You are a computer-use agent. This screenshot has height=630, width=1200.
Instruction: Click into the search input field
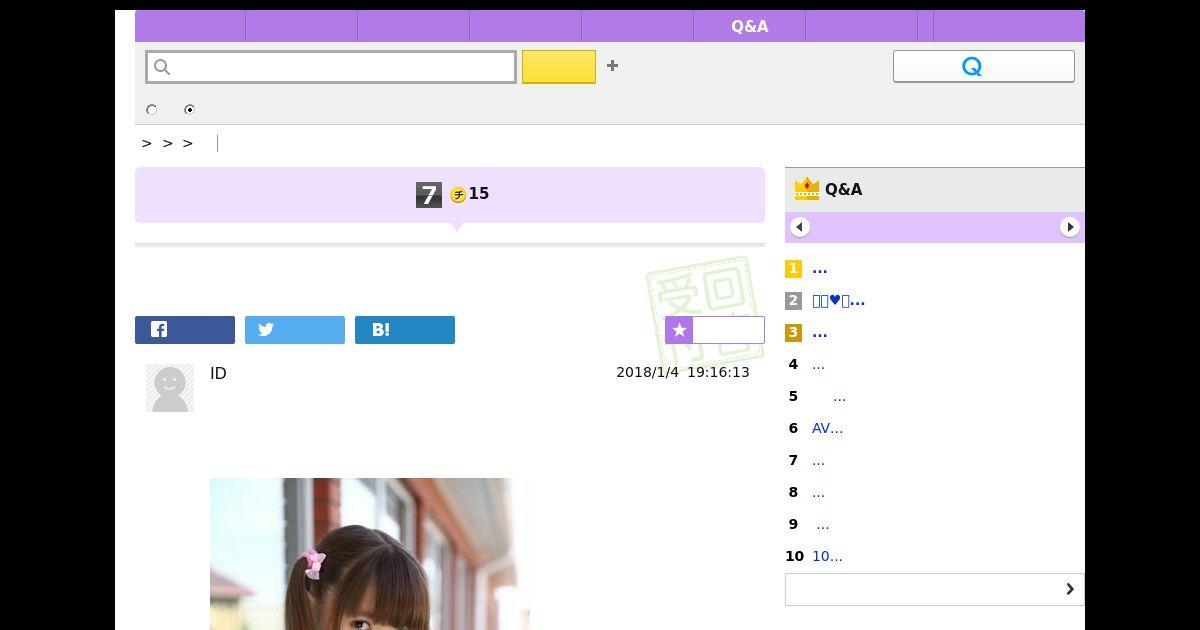[x=331, y=67]
